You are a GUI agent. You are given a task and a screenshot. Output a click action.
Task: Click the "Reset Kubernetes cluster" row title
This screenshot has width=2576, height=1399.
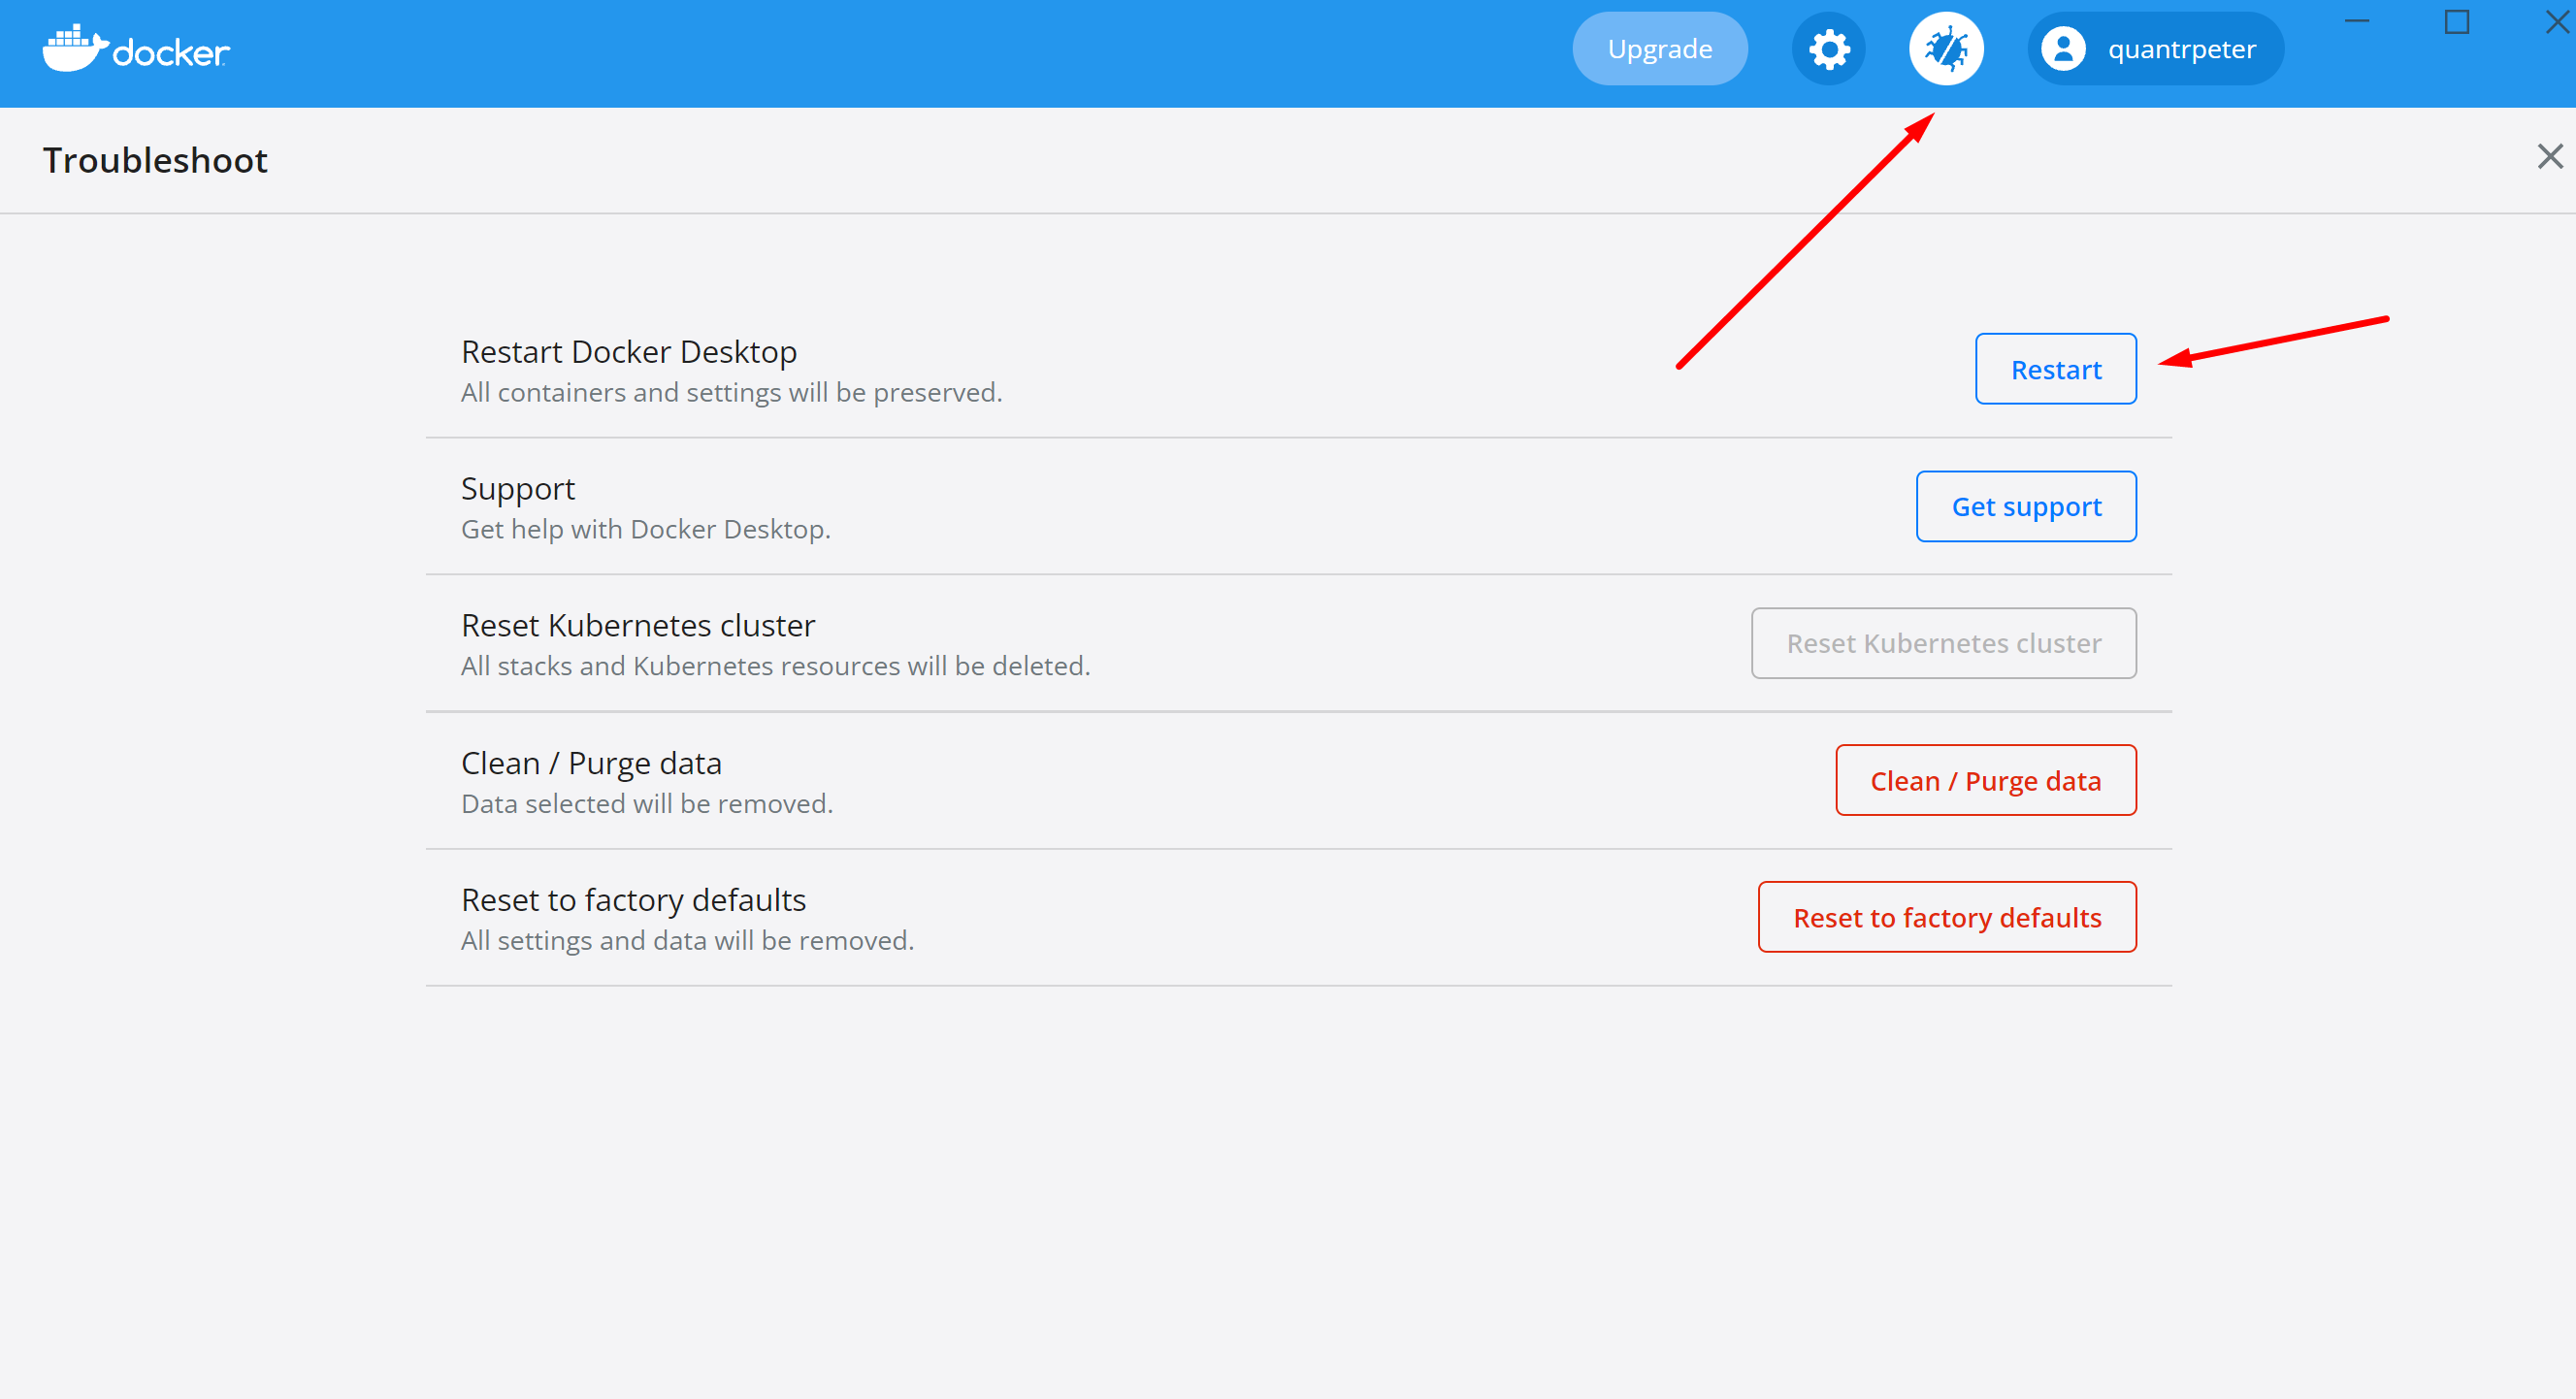pos(638,626)
